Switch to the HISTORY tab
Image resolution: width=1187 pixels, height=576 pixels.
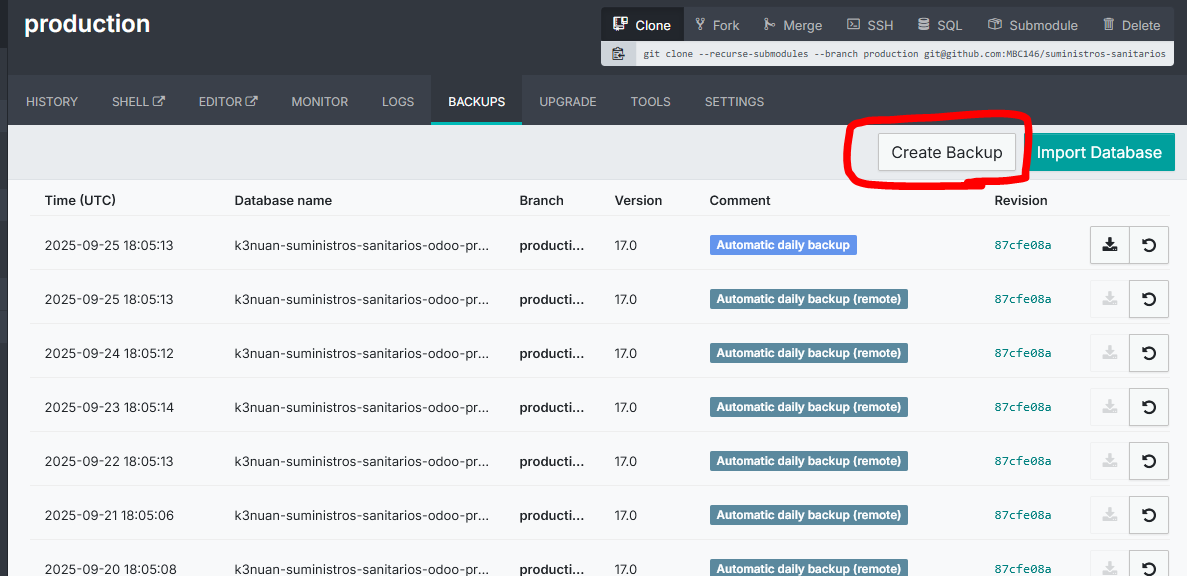pyautogui.click(x=52, y=102)
